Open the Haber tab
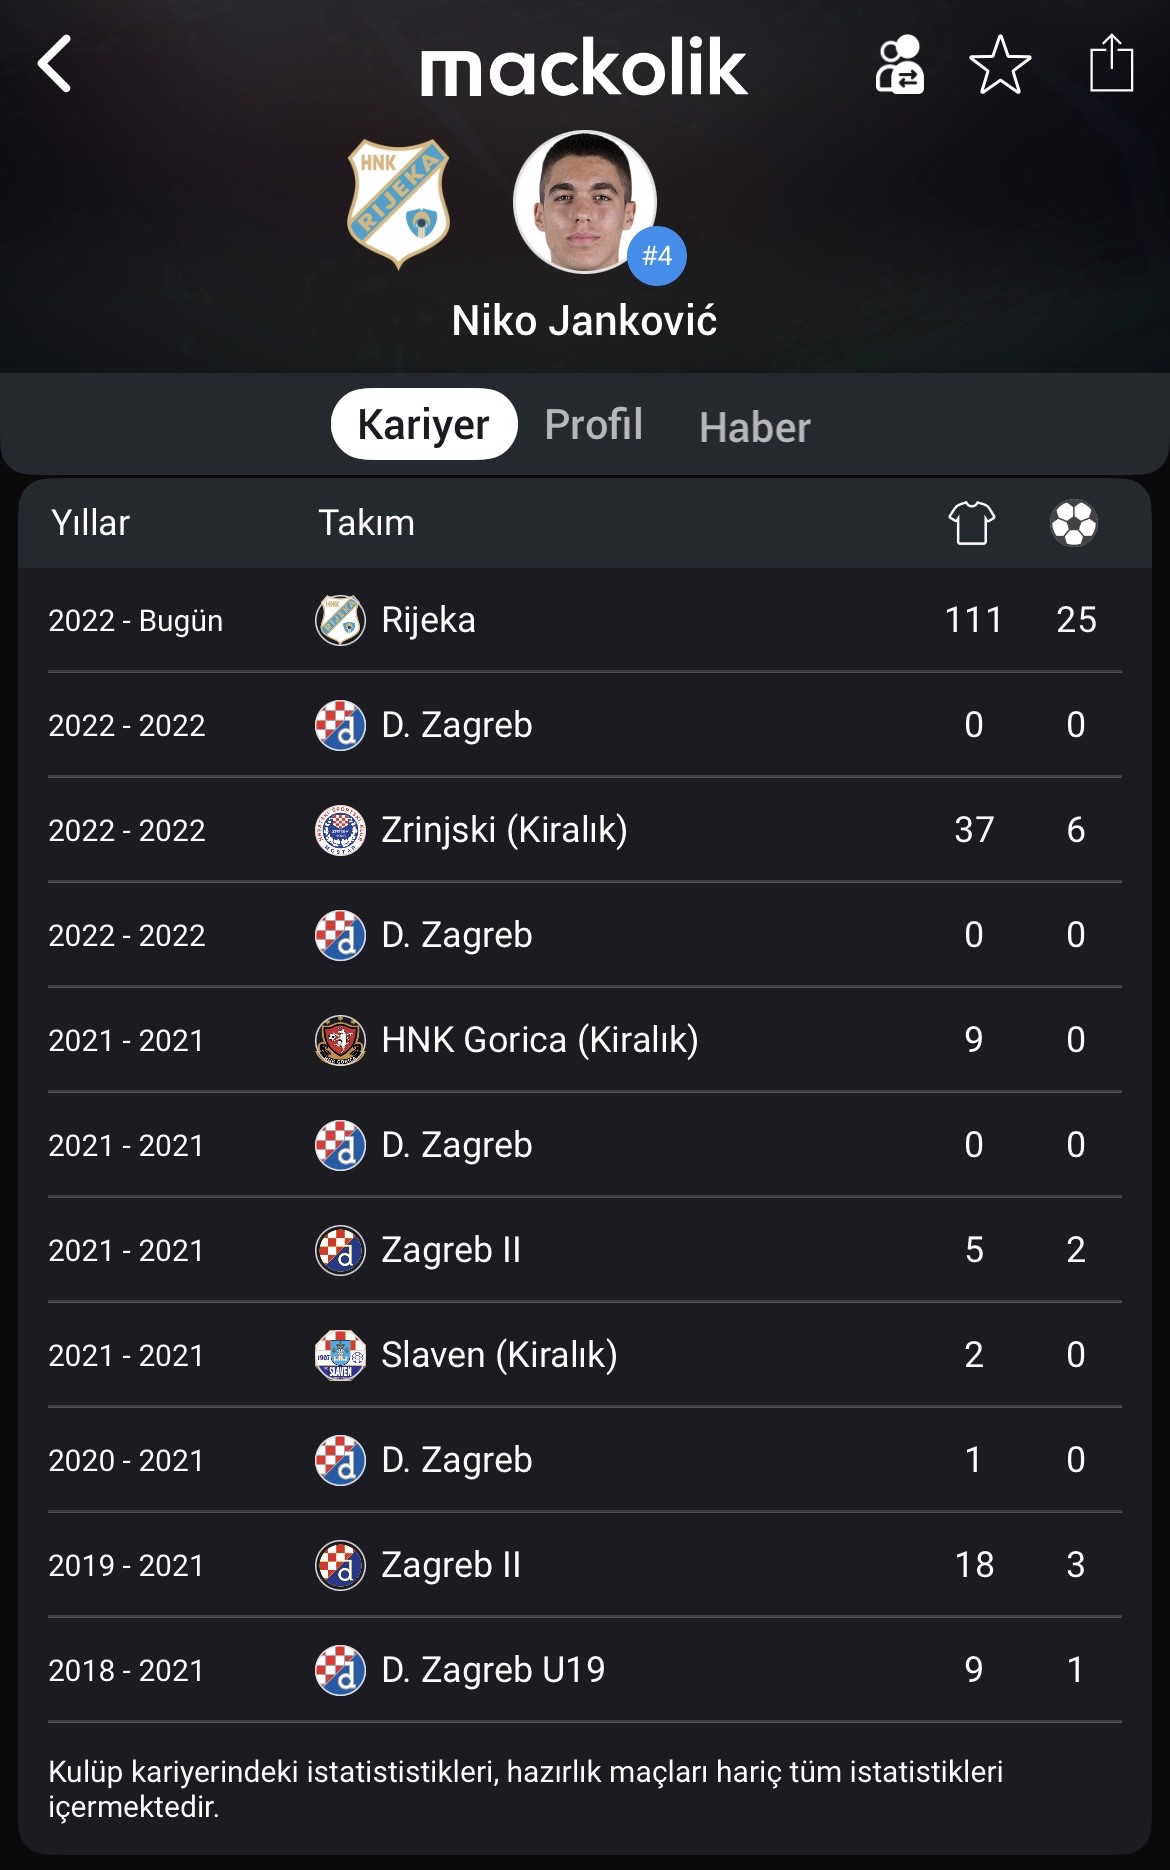Image resolution: width=1170 pixels, height=1870 pixels. point(755,427)
